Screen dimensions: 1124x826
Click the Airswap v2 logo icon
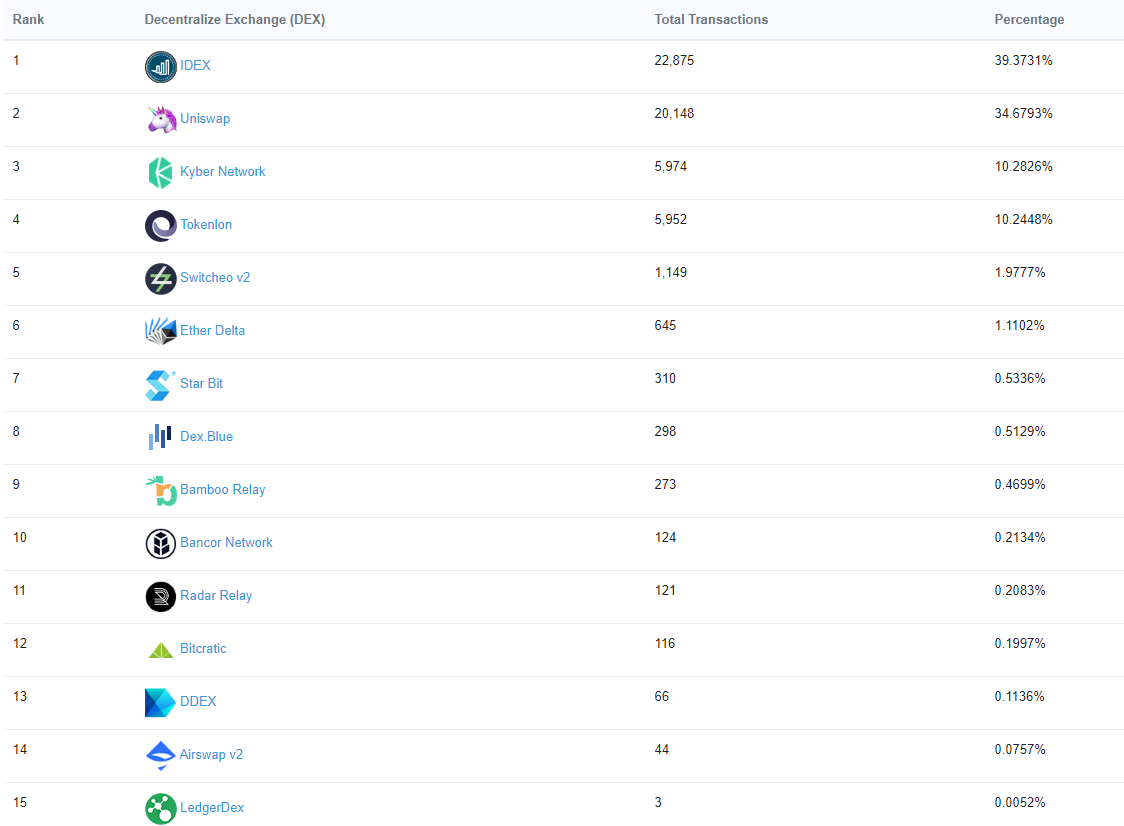click(x=161, y=756)
